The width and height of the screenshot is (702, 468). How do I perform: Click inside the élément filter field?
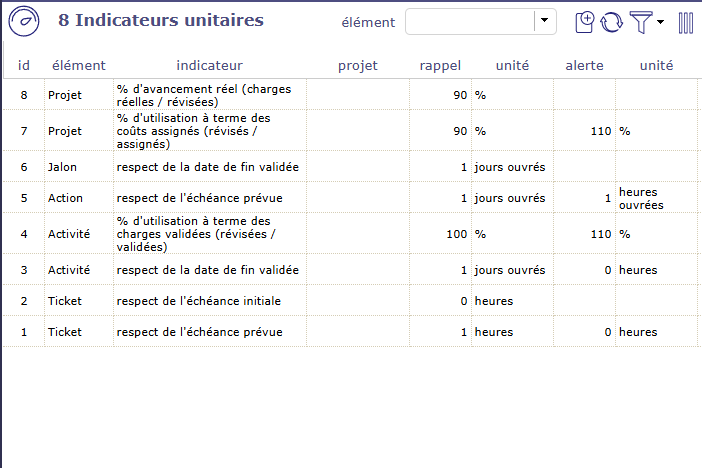tap(469, 21)
